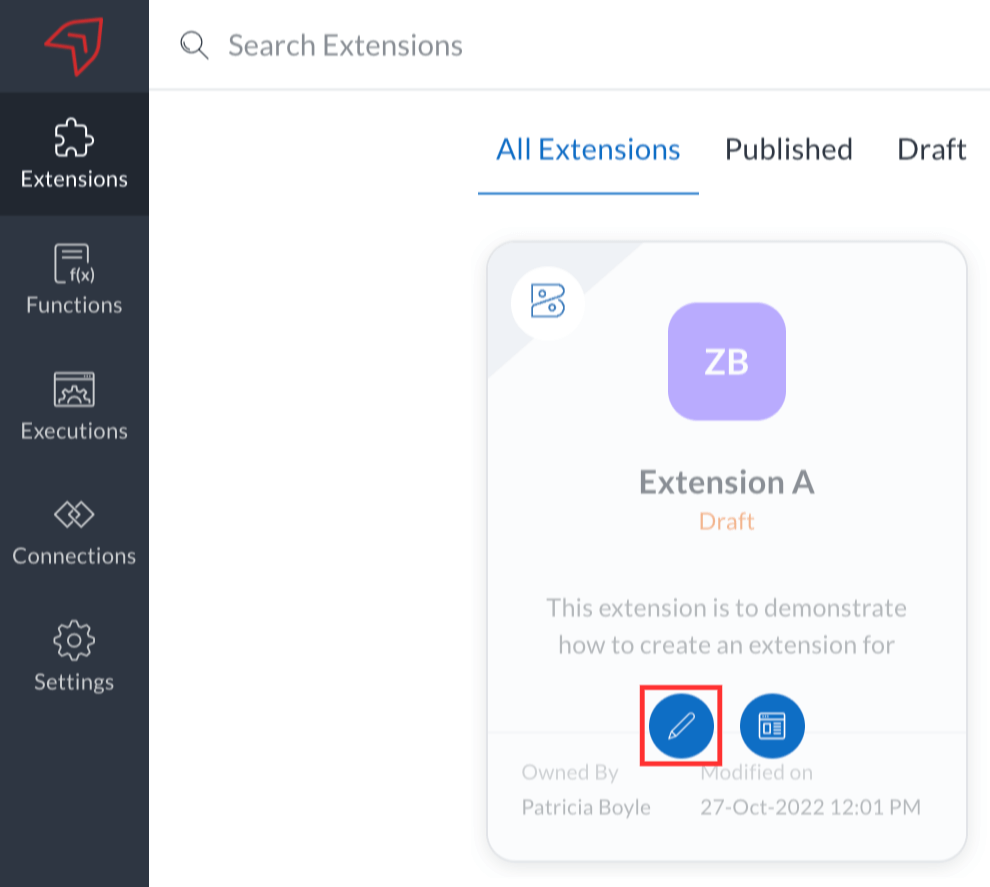Click the search magnifier icon
Screen dimensions: 990x887
pyautogui.click(x=194, y=45)
